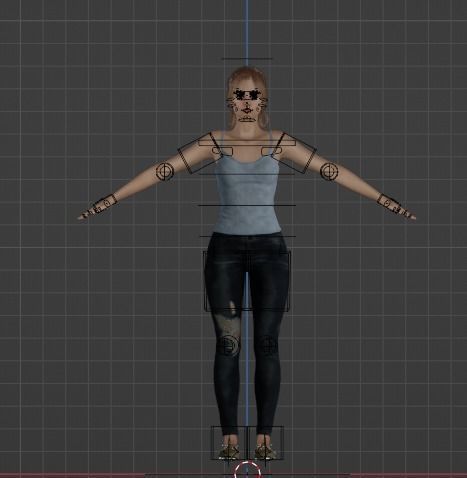The width and height of the screenshot is (467, 478).
Task: Click the spine control line at the waist of the tank top
Action: [247, 205]
